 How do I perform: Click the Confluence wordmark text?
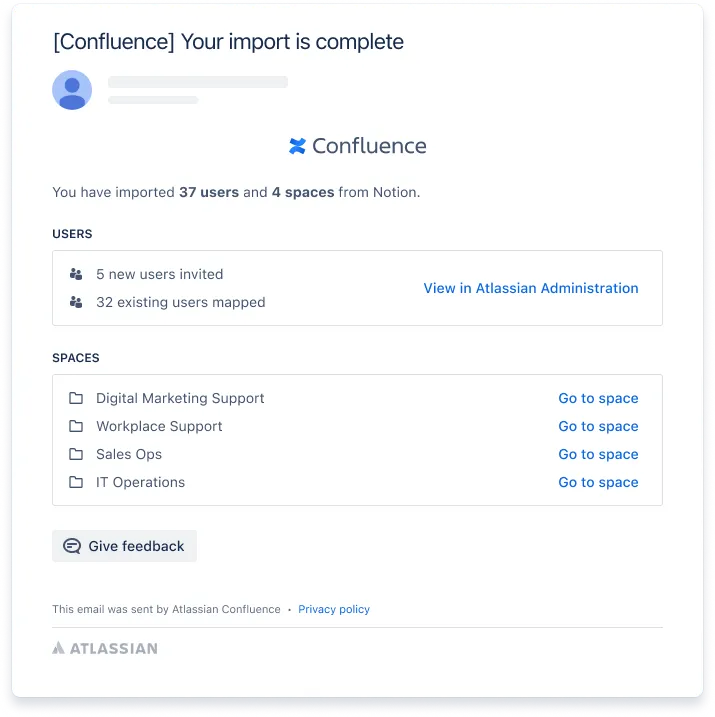[369, 146]
